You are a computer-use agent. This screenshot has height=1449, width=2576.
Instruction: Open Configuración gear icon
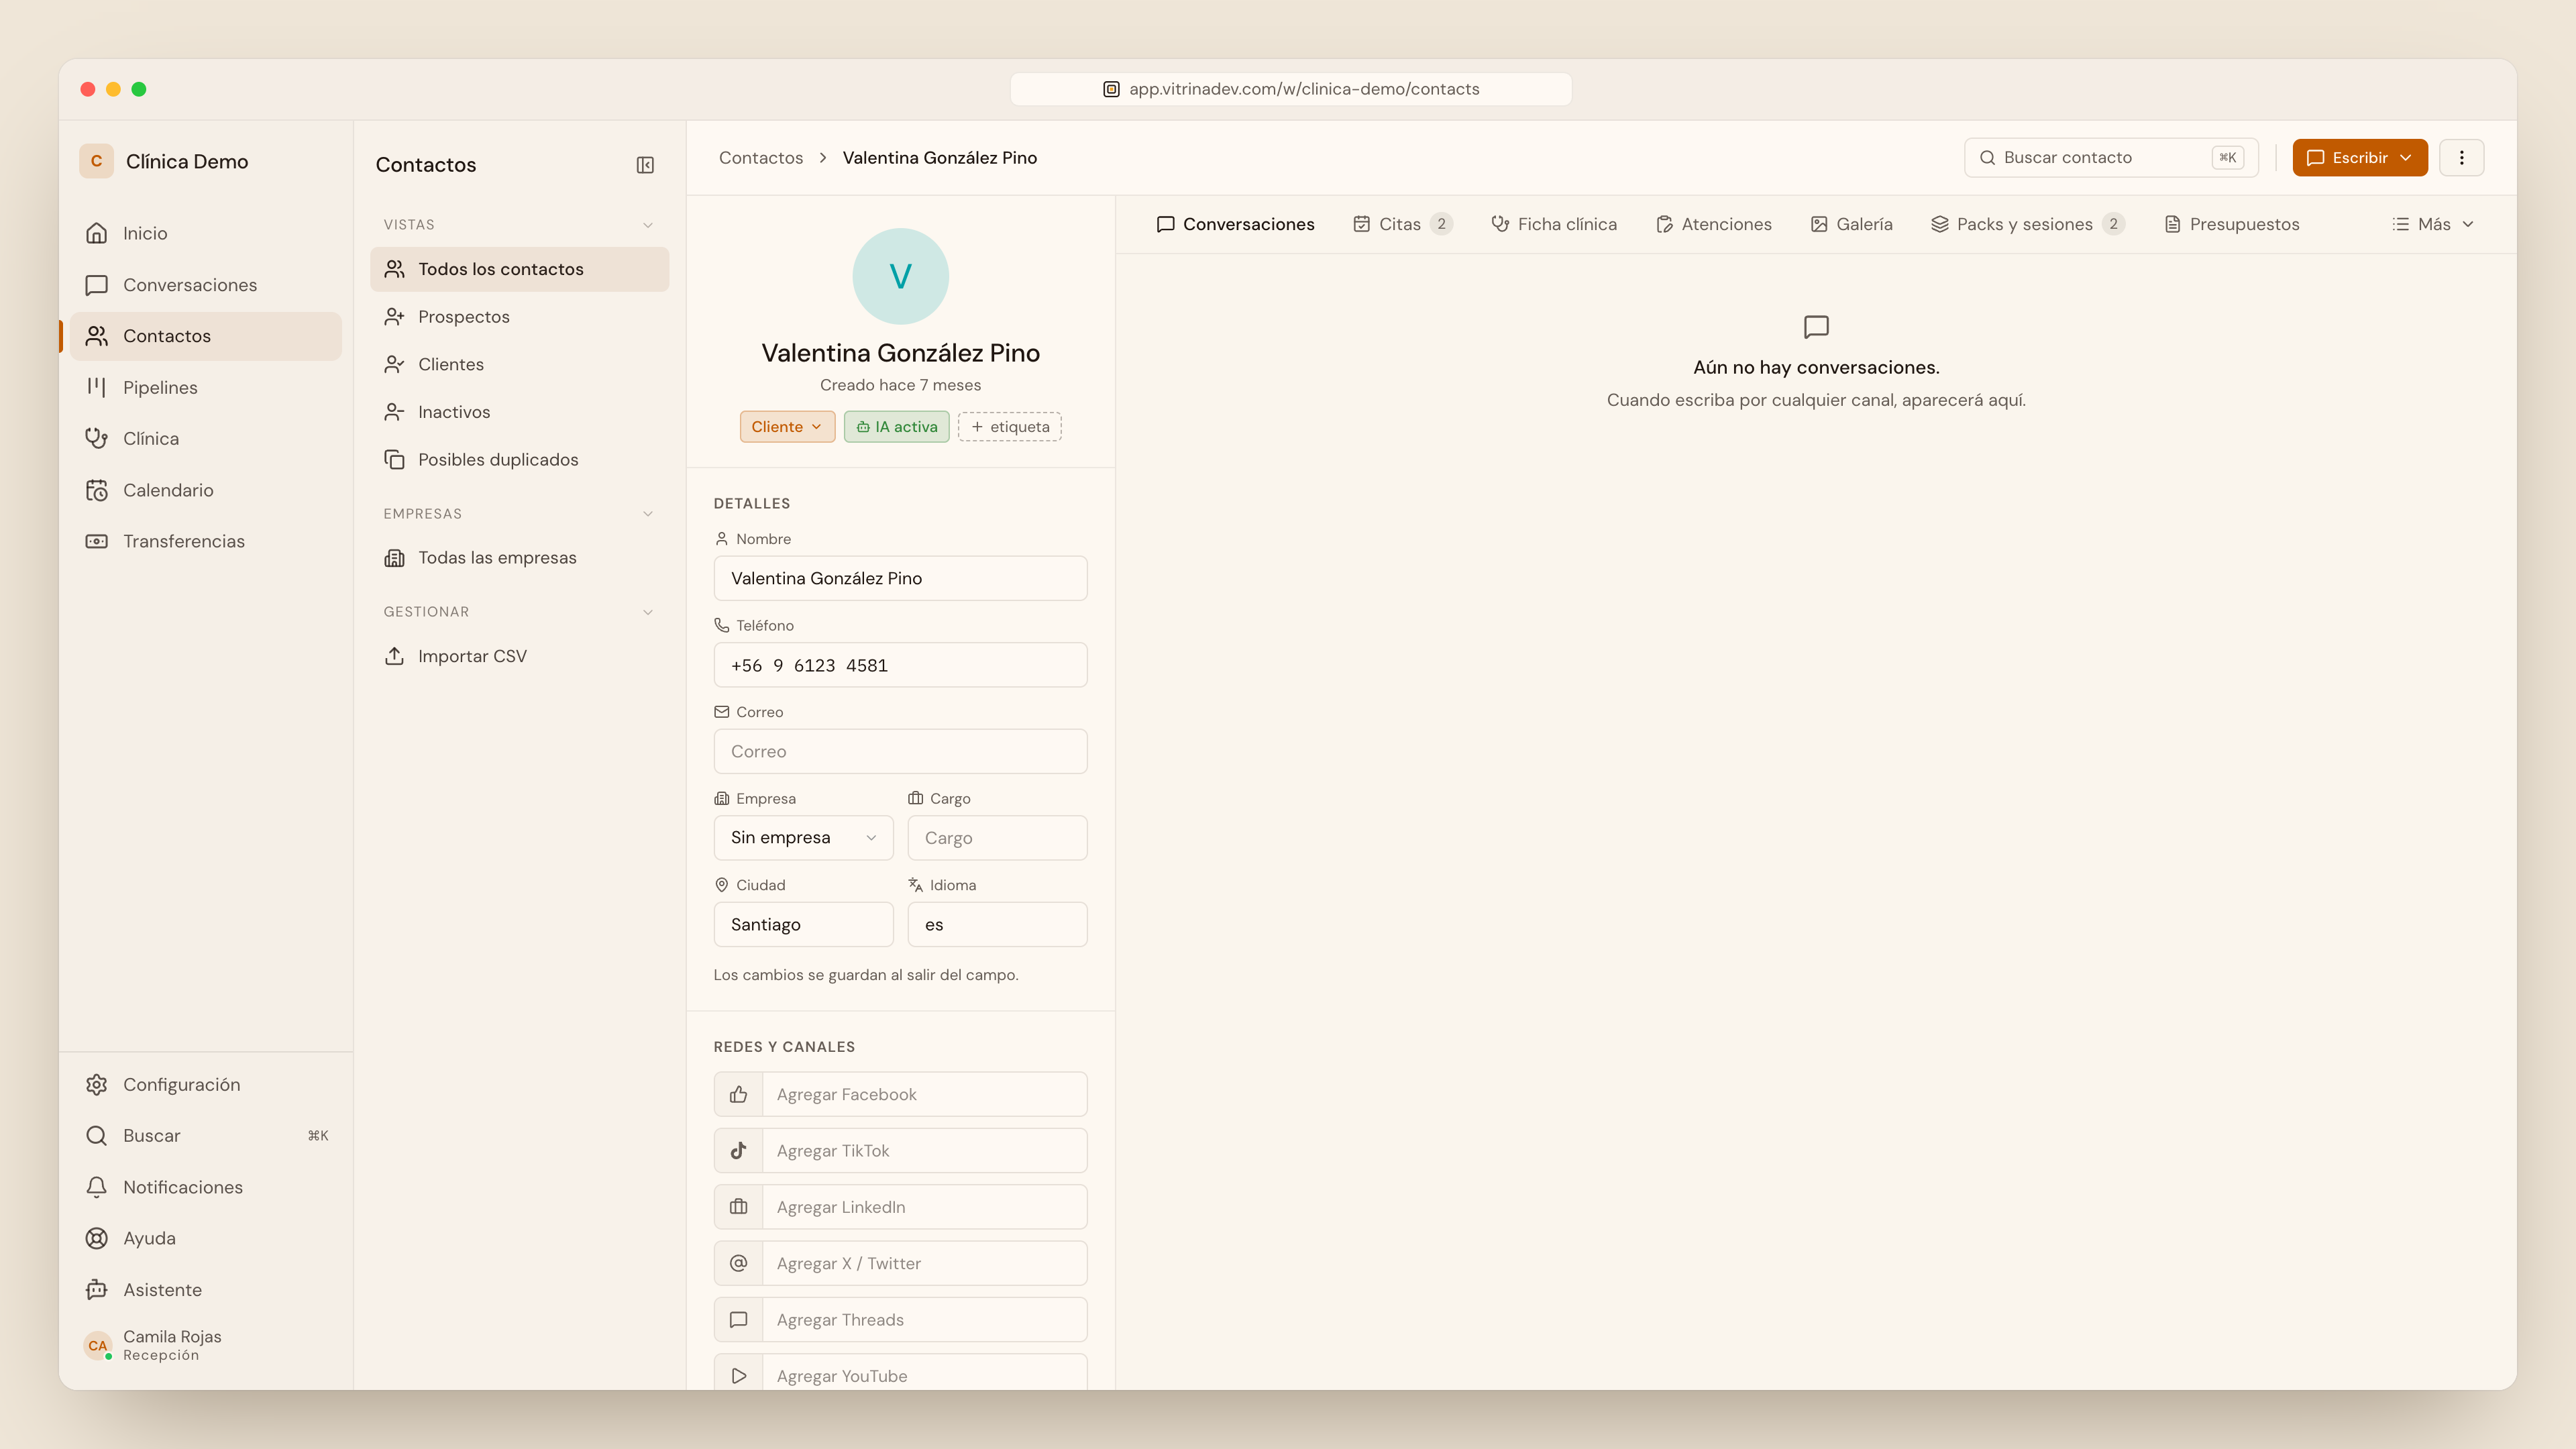click(x=96, y=1084)
